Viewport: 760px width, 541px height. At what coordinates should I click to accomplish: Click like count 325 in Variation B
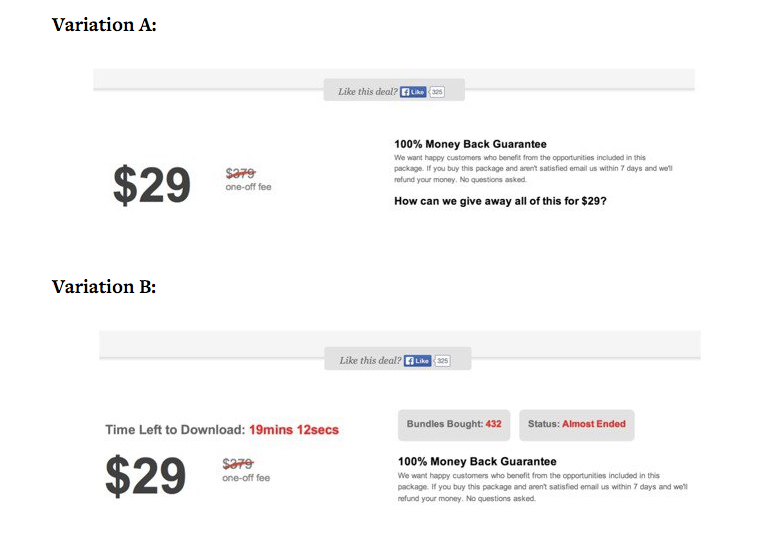pos(442,361)
